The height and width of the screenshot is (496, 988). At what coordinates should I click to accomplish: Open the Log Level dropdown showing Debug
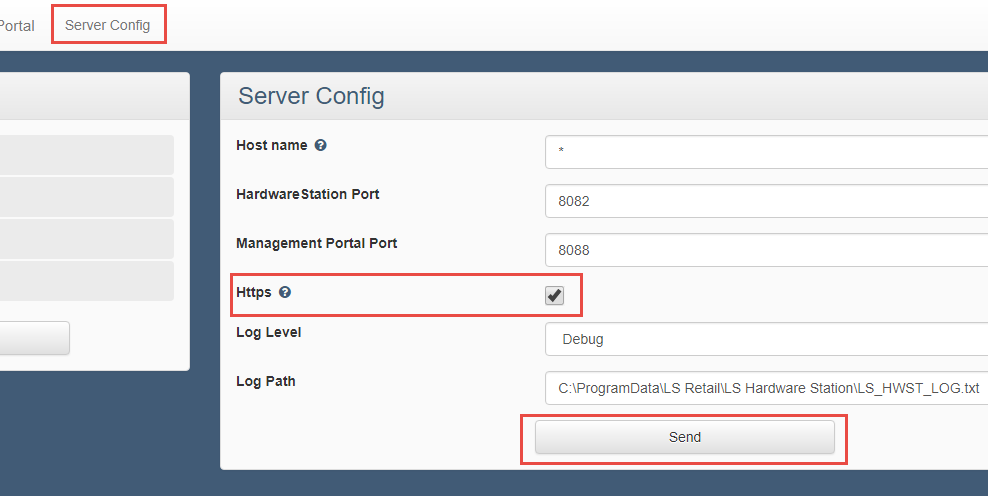(766, 339)
